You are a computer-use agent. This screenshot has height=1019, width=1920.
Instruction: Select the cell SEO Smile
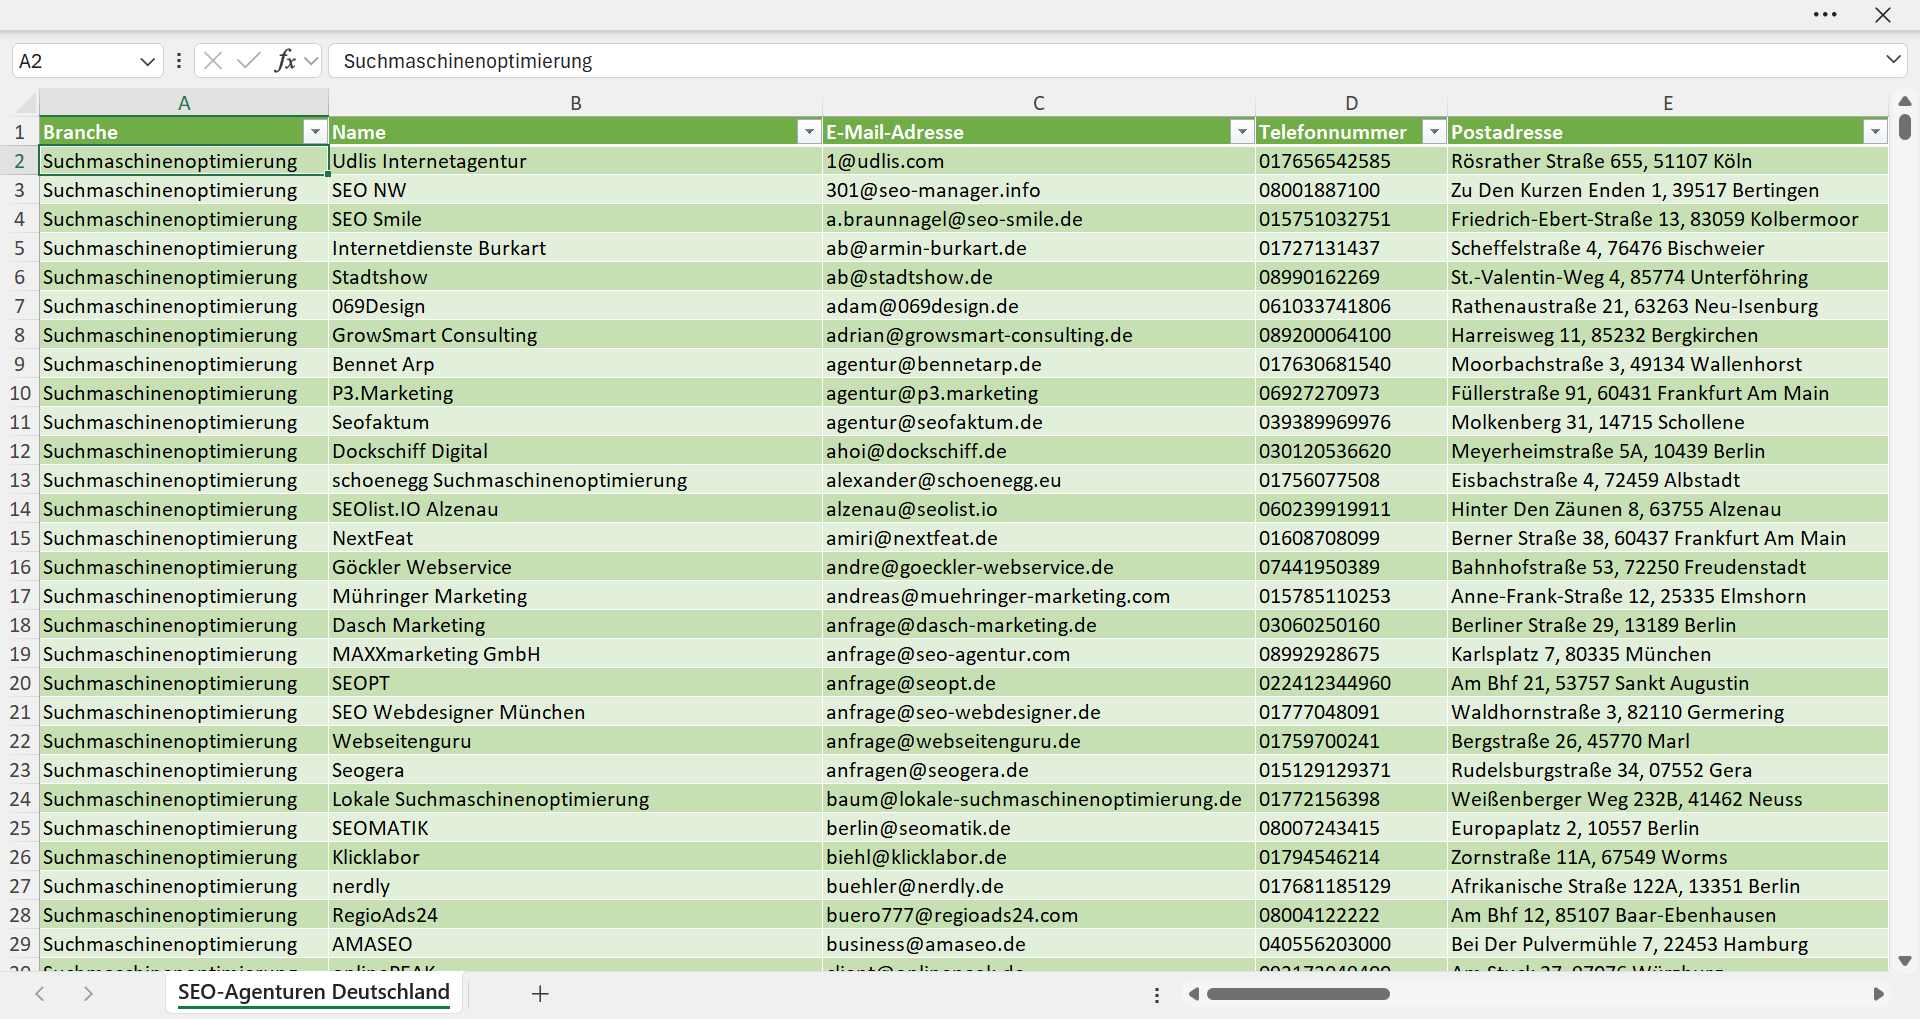coord(575,219)
